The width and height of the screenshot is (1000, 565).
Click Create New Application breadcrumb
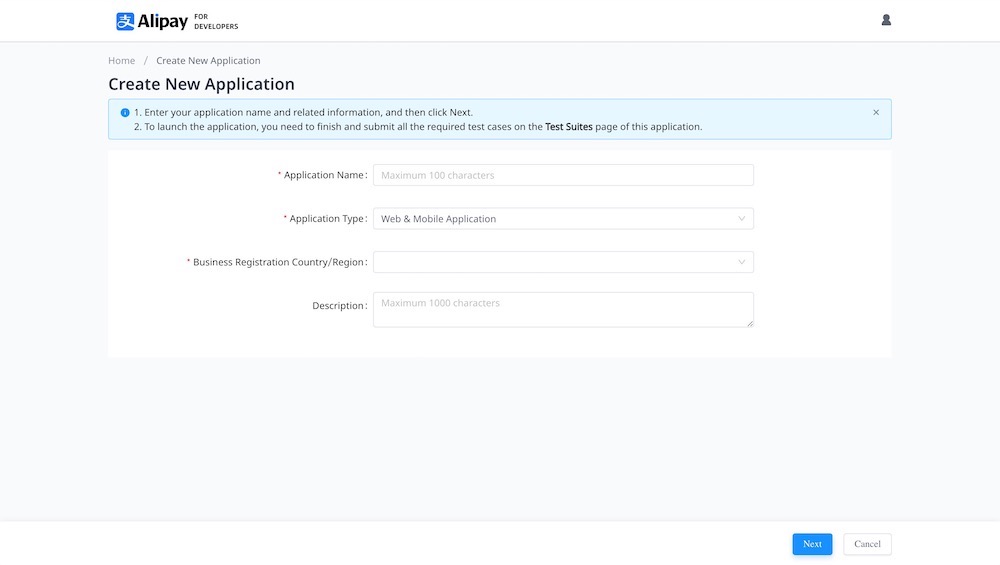pyautogui.click(x=208, y=61)
